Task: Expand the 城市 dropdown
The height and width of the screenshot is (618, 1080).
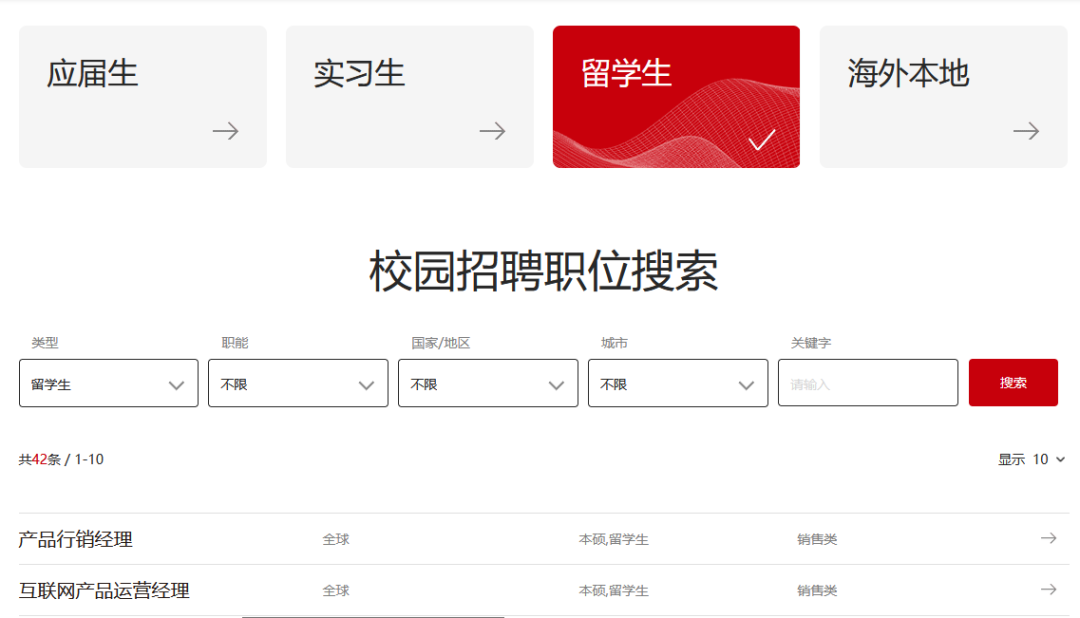Action: tap(678, 384)
